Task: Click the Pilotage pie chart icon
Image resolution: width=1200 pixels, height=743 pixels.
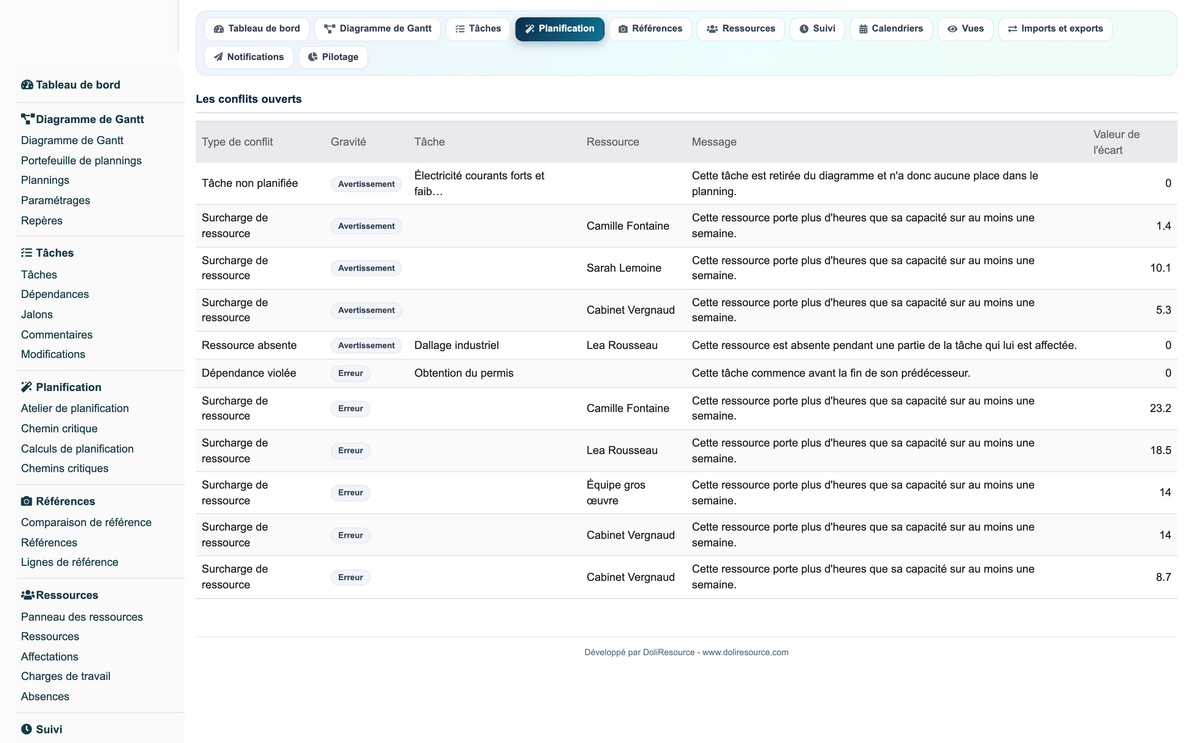Action: coord(313,57)
